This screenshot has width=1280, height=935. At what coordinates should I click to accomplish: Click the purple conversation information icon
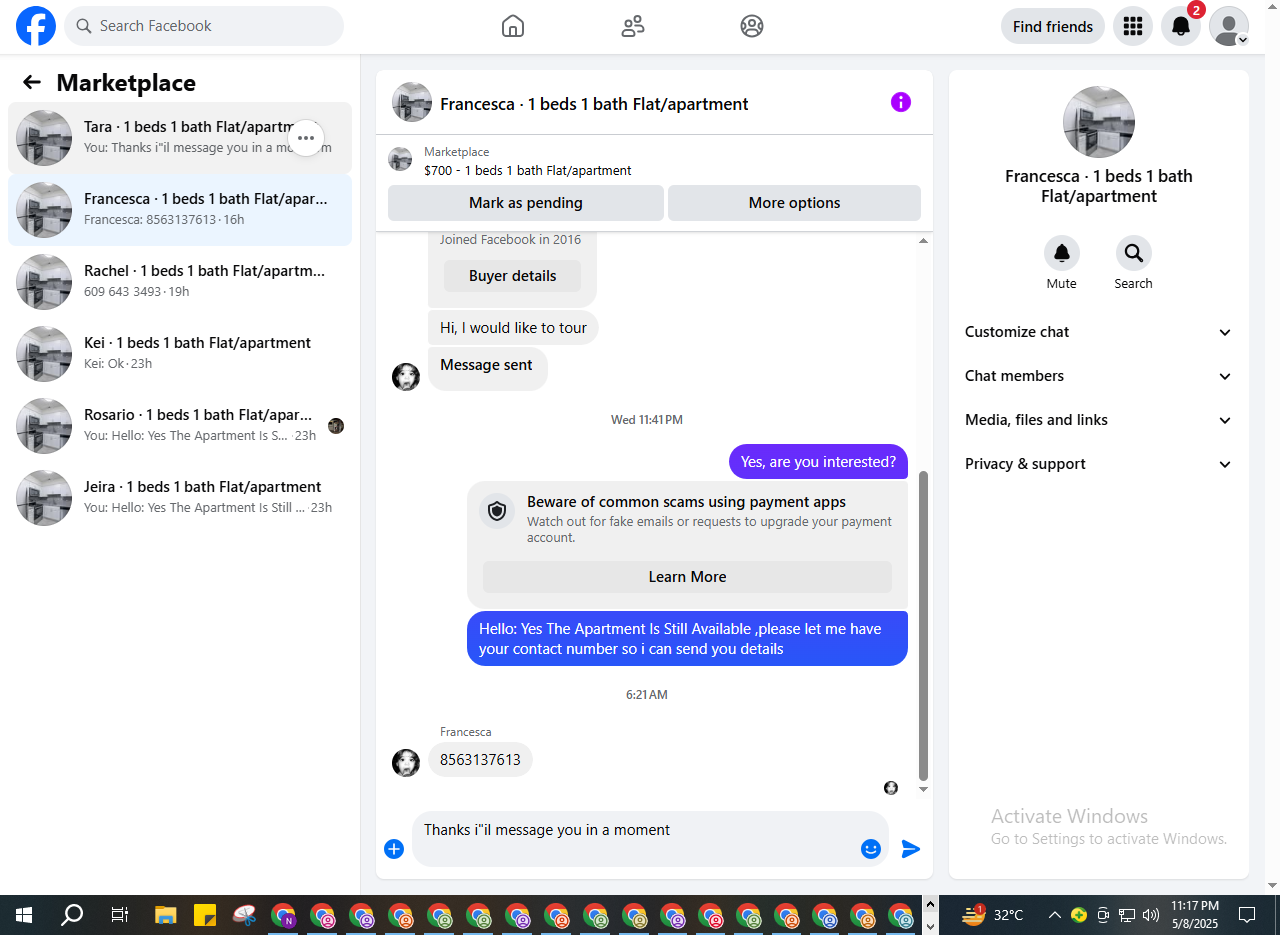[901, 102]
